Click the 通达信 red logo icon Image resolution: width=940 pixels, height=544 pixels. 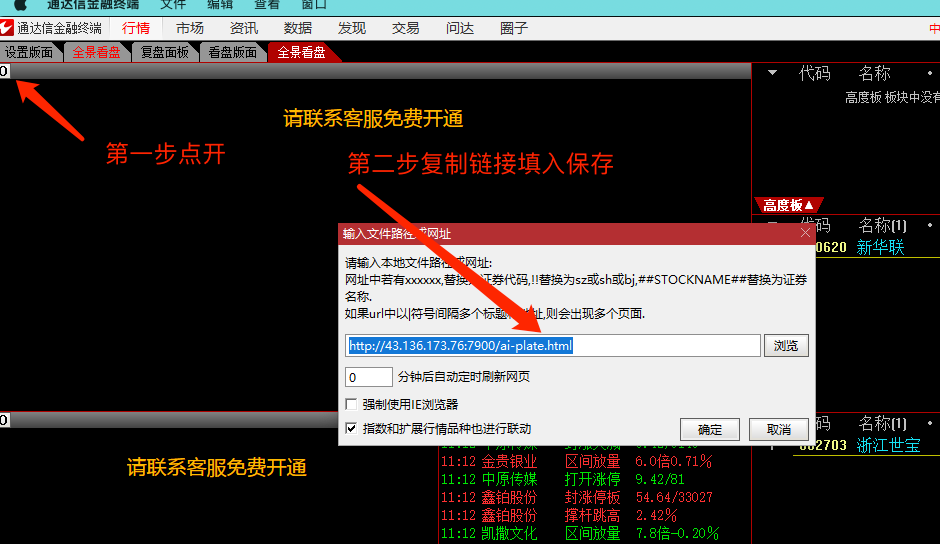coord(7,28)
